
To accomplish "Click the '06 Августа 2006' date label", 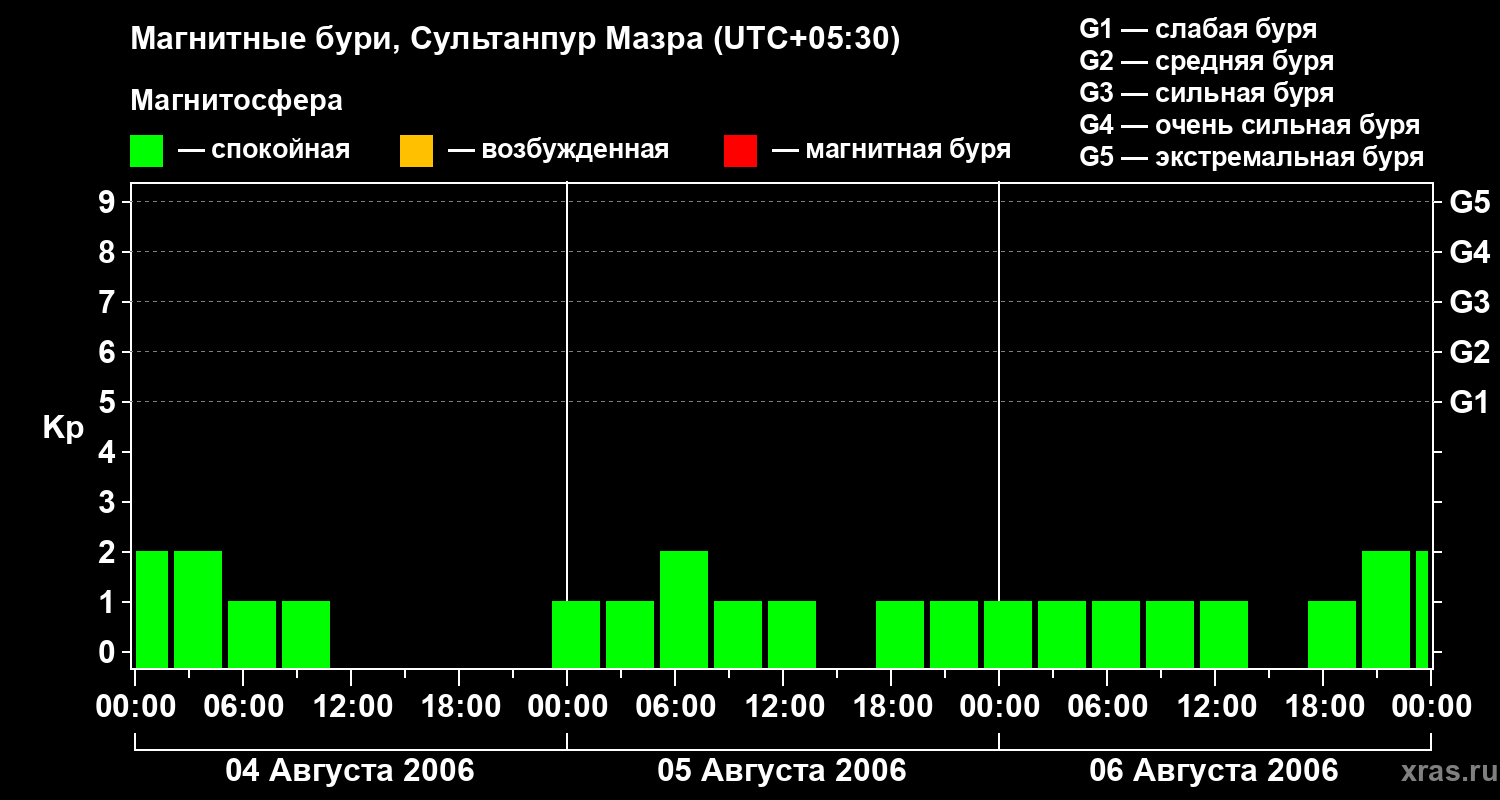I will click(1214, 770).
